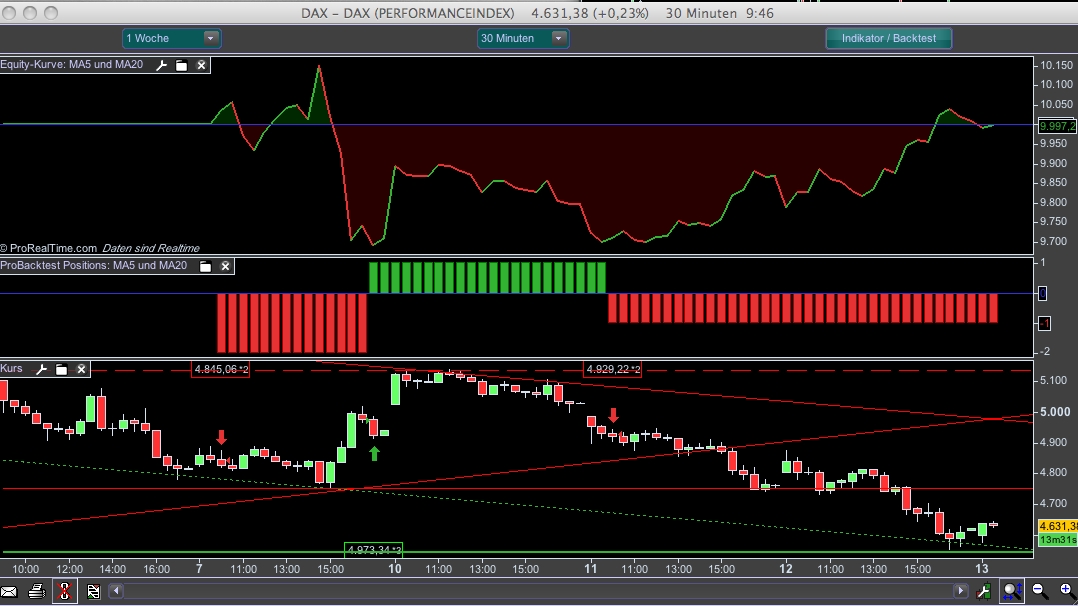Close the Kurs price panel
The width and height of the screenshot is (1078, 606).
coord(81,369)
